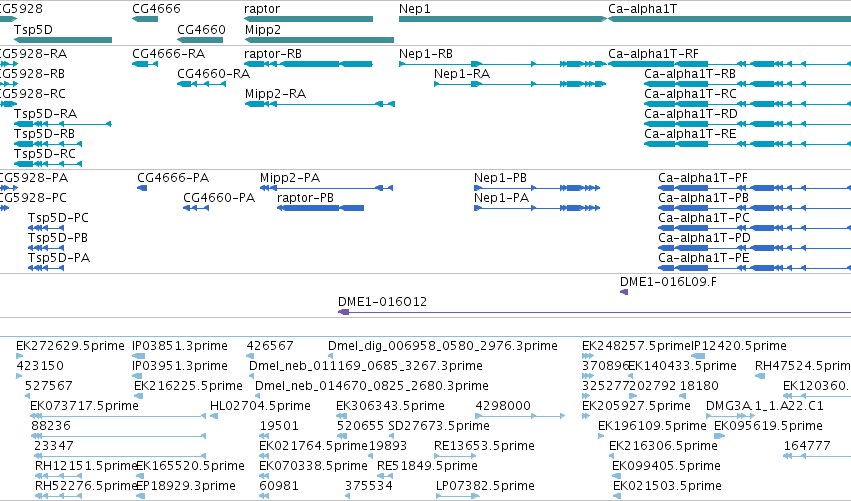Select transcript Nep1-RA
The height and width of the screenshot is (501, 851).
point(520,84)
